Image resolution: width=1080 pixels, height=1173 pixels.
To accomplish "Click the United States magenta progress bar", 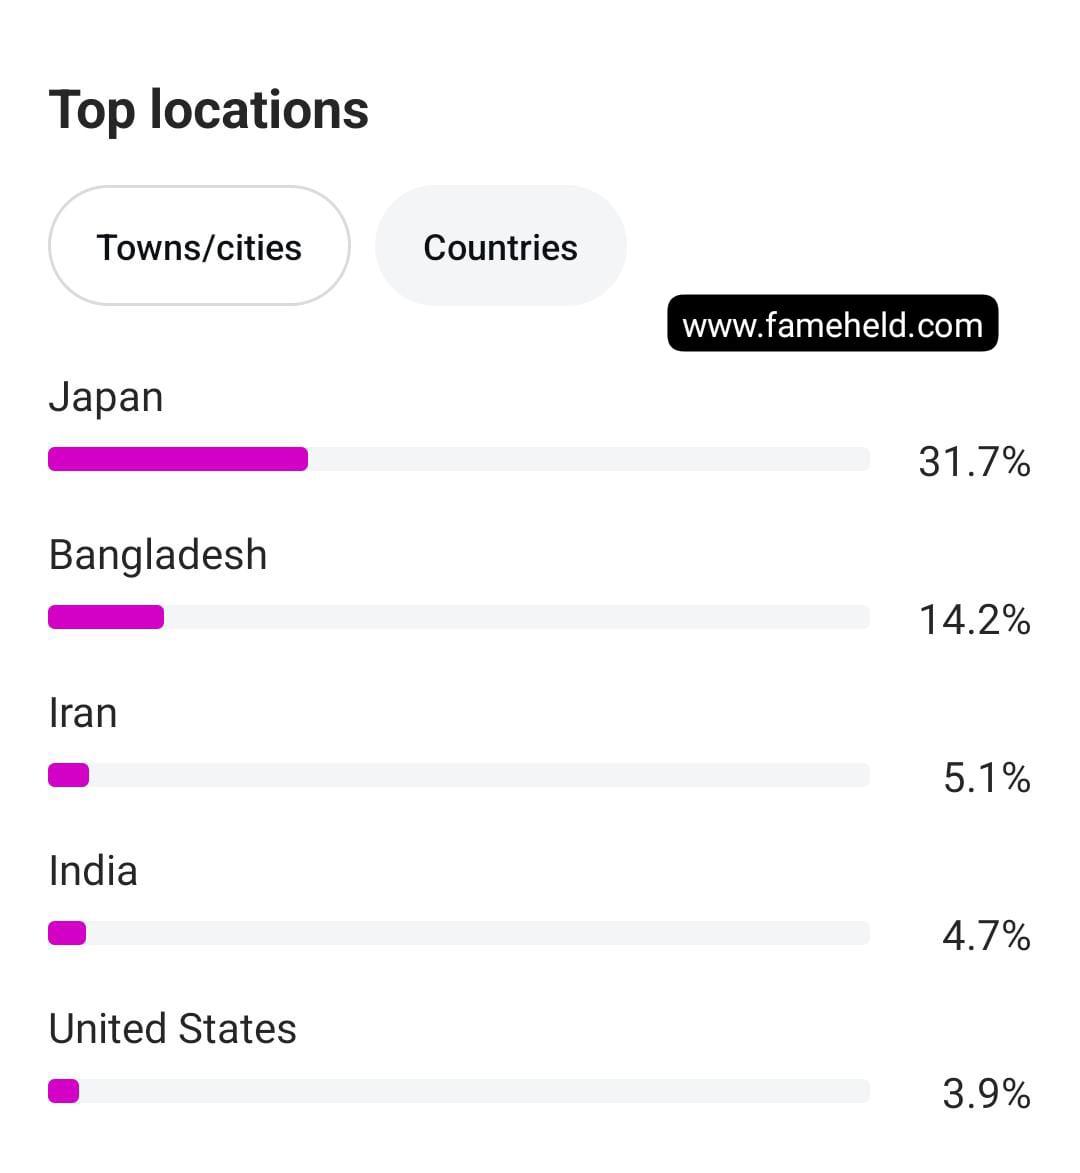I will click(64, 1091).
